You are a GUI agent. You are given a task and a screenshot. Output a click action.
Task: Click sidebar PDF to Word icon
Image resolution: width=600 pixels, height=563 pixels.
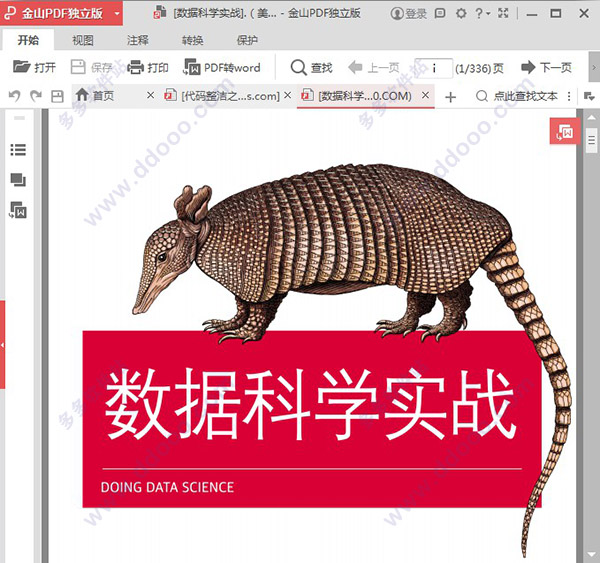[x=18, y=210]
